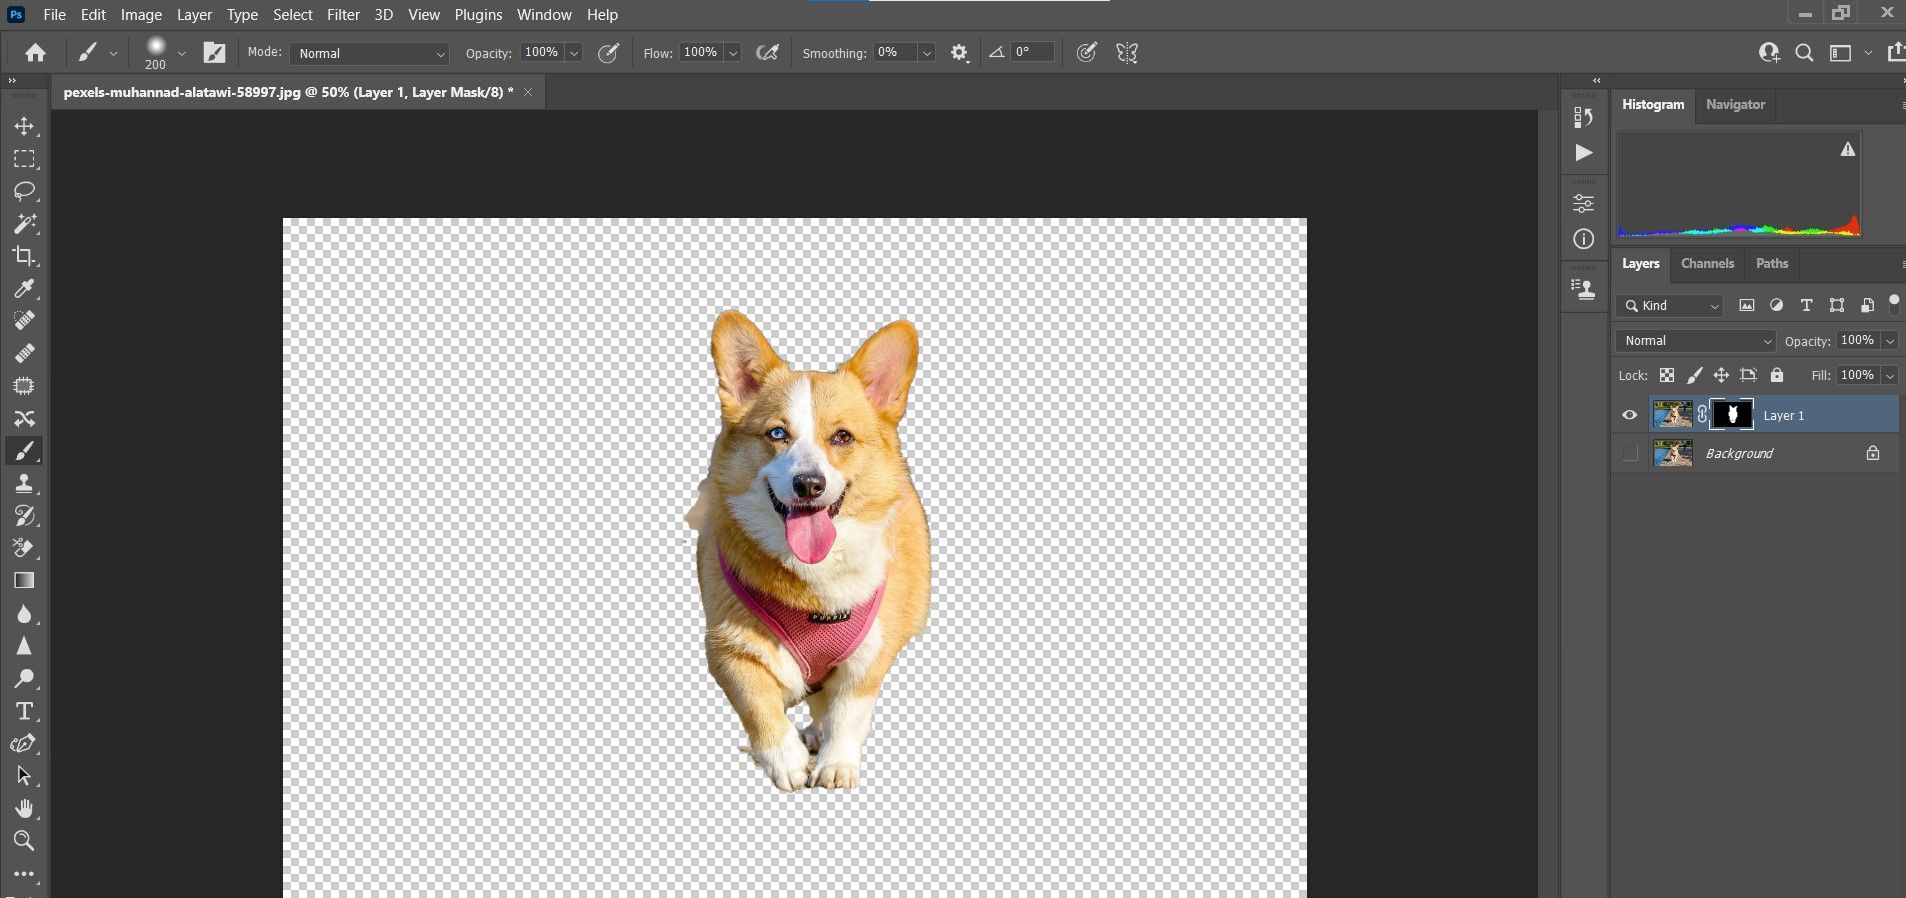Show the Background layer visibility box
The image size is (1906, 898).
coord(1630,453)
